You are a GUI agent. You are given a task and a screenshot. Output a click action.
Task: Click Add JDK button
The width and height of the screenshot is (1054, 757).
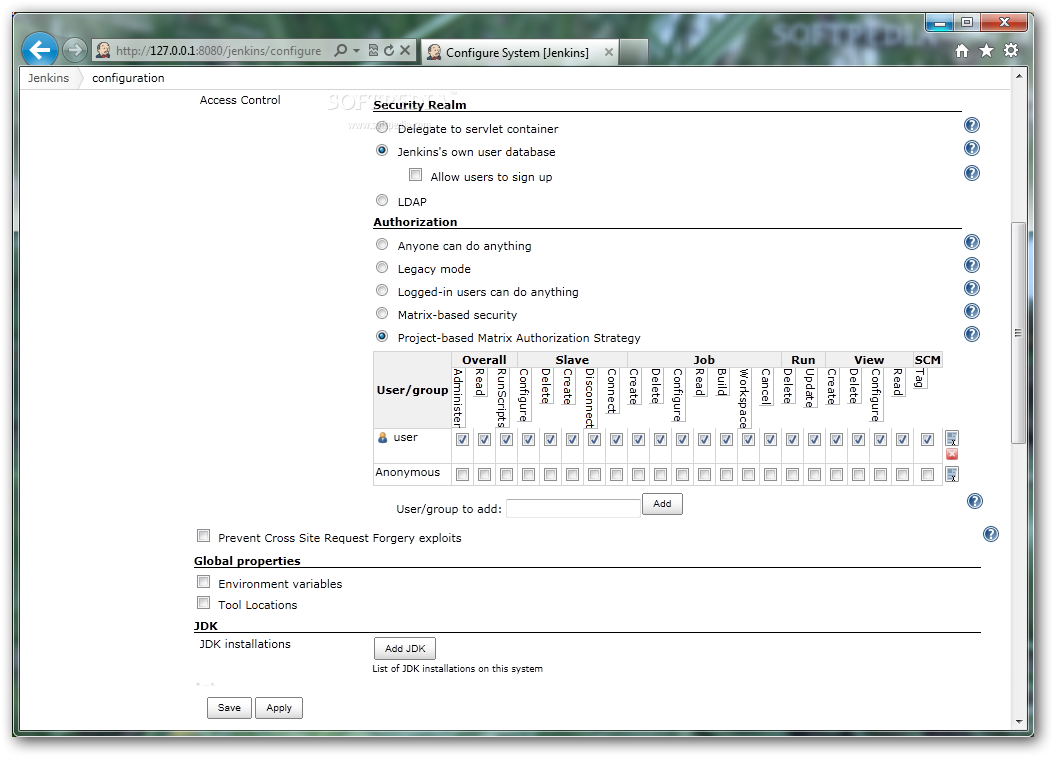405,649
